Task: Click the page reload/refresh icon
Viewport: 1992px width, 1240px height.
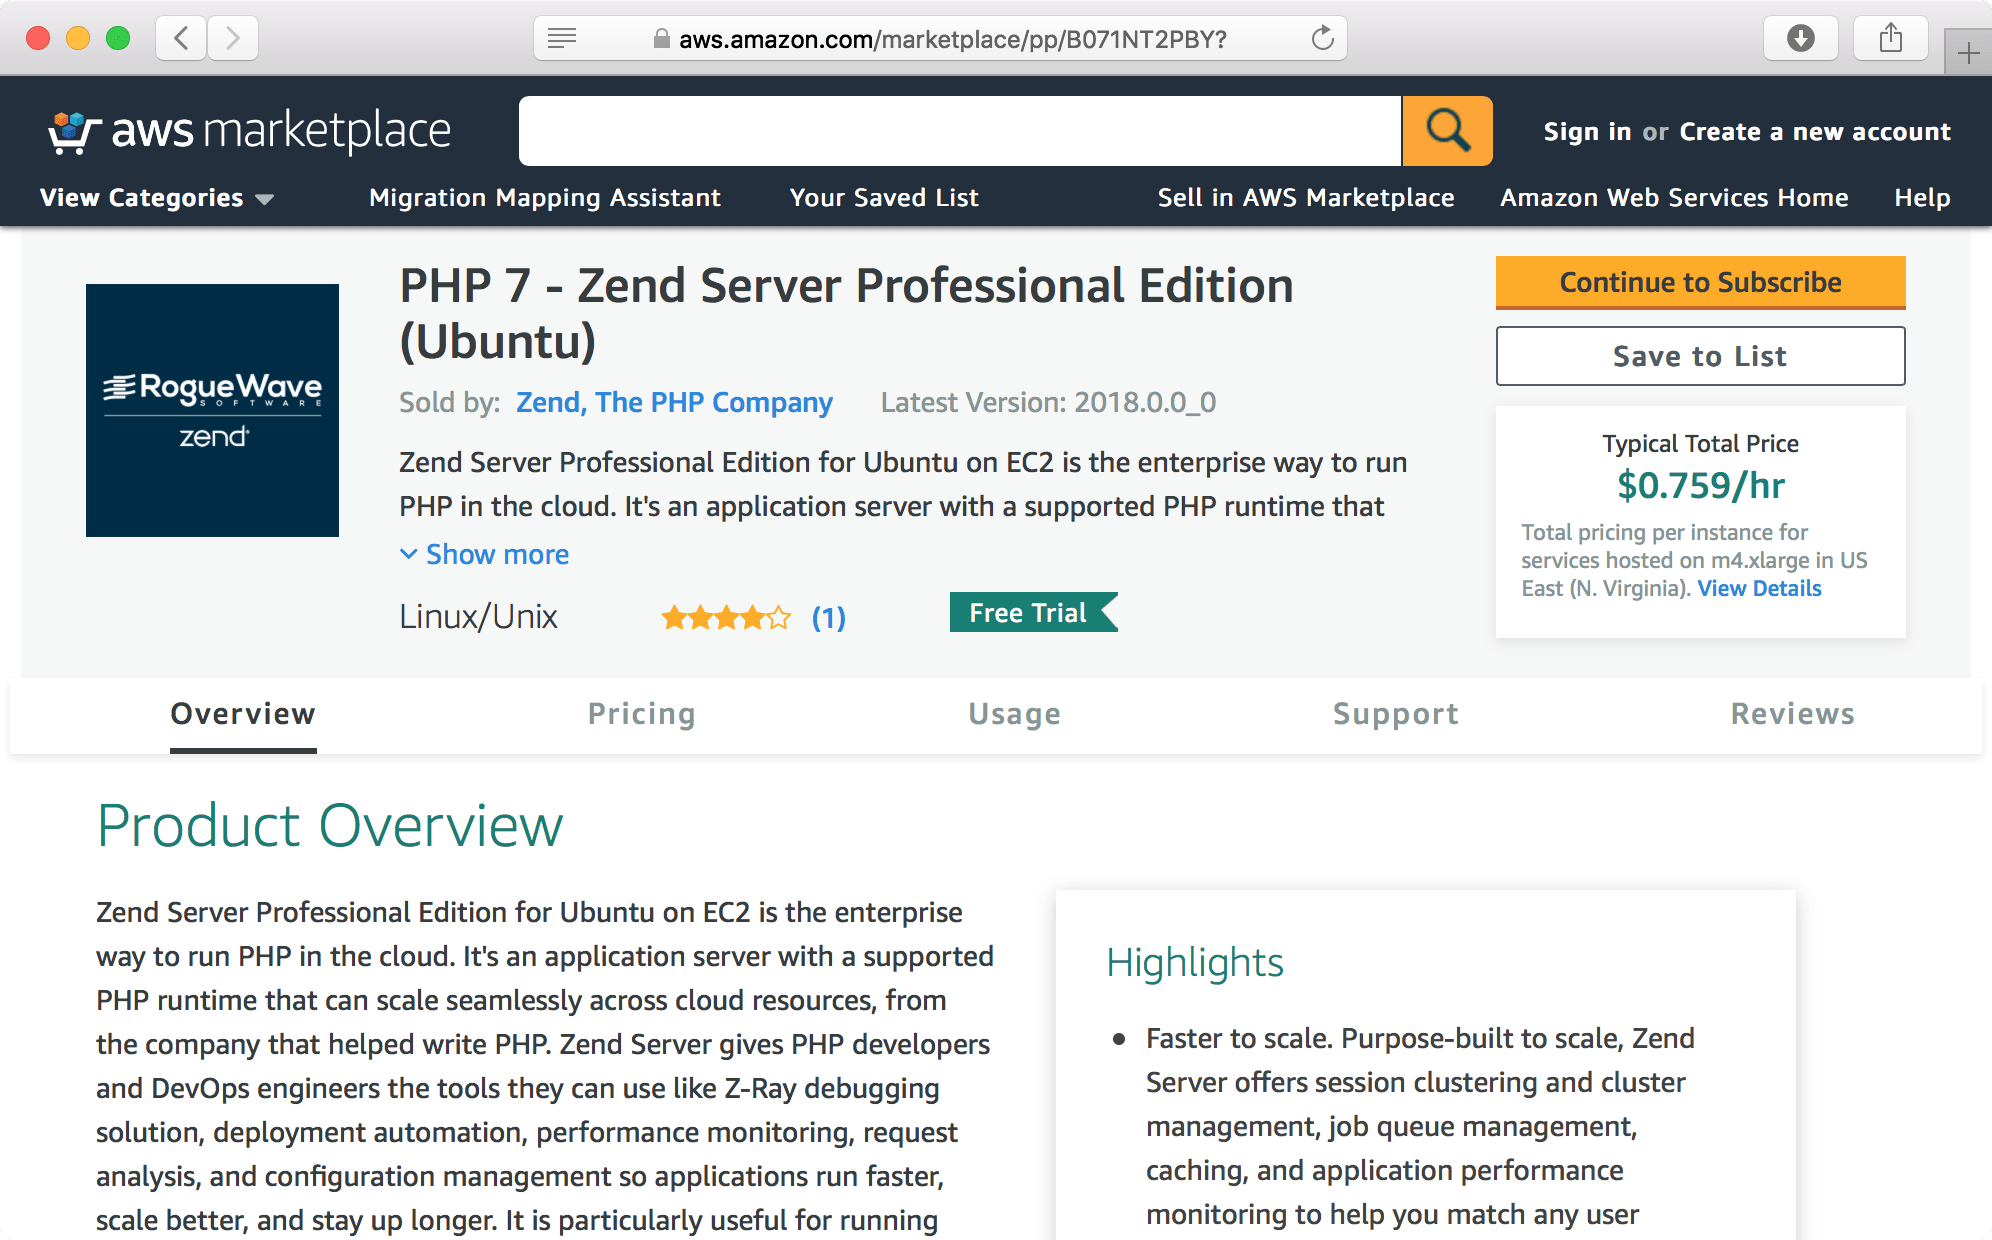Action: pyautogui.click(x=1321, y=39)
